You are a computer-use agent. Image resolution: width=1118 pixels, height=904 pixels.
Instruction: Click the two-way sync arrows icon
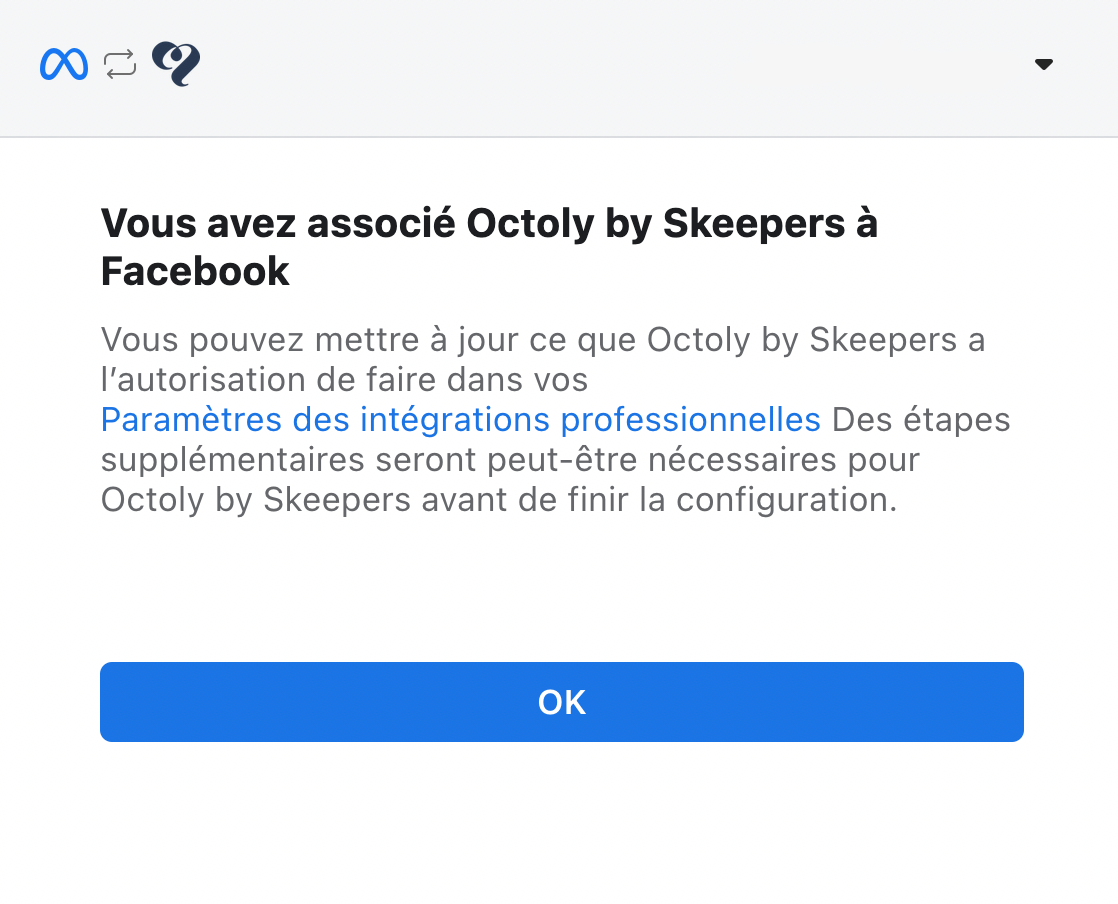pos(120,65)
